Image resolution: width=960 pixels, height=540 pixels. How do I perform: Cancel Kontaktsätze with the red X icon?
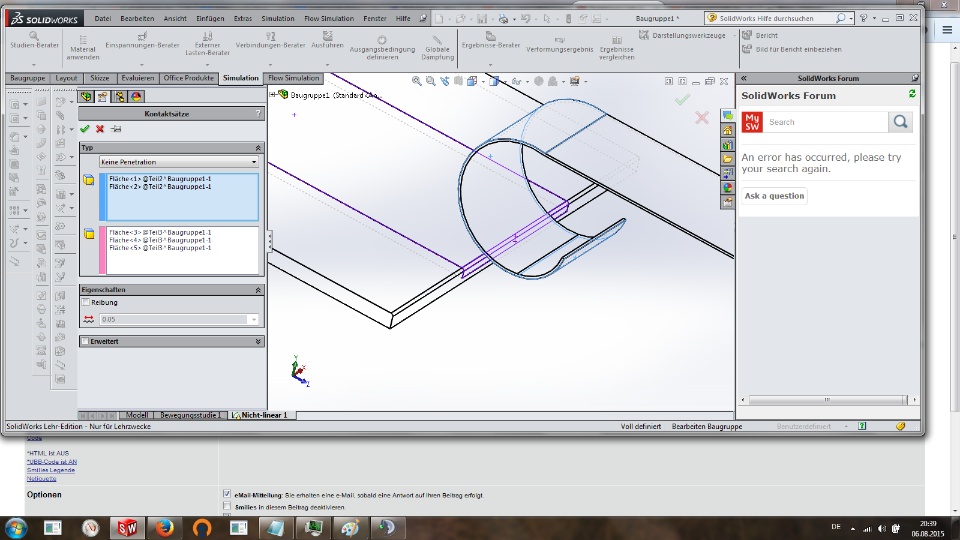pos(100,129)
